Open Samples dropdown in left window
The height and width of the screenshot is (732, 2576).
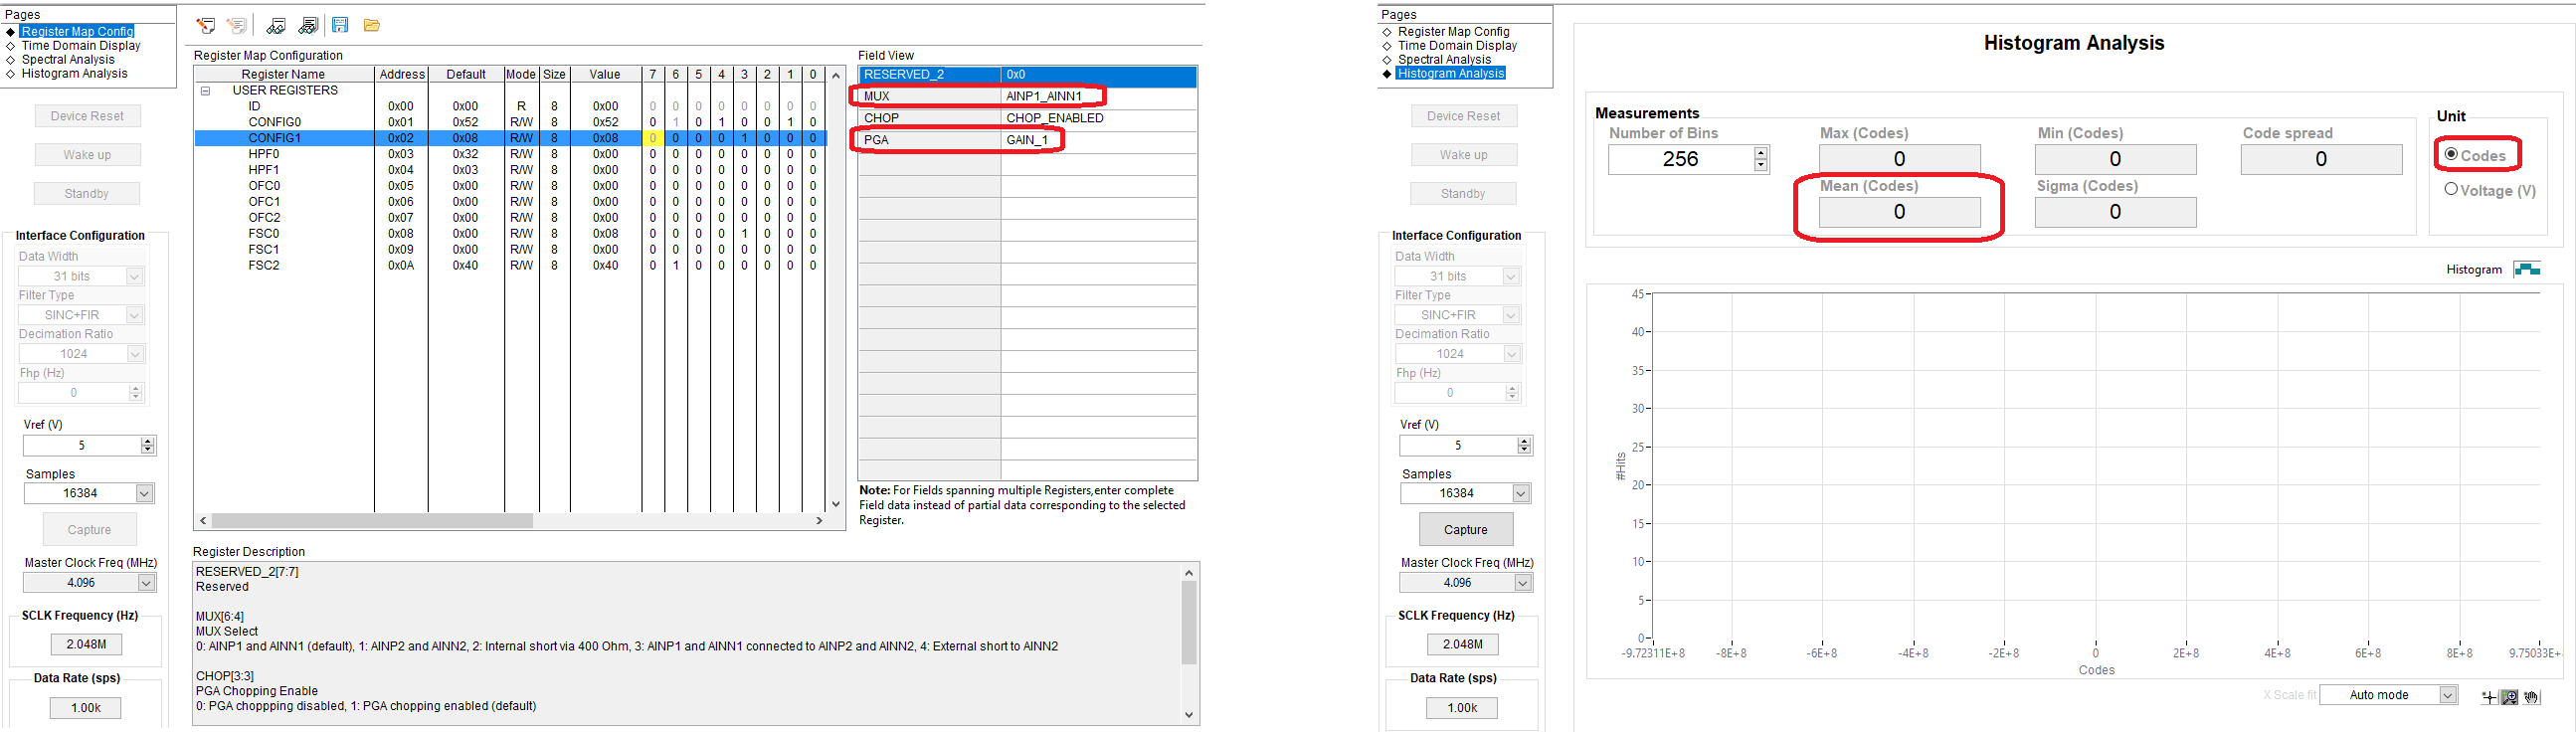click(x=145, y=493)
